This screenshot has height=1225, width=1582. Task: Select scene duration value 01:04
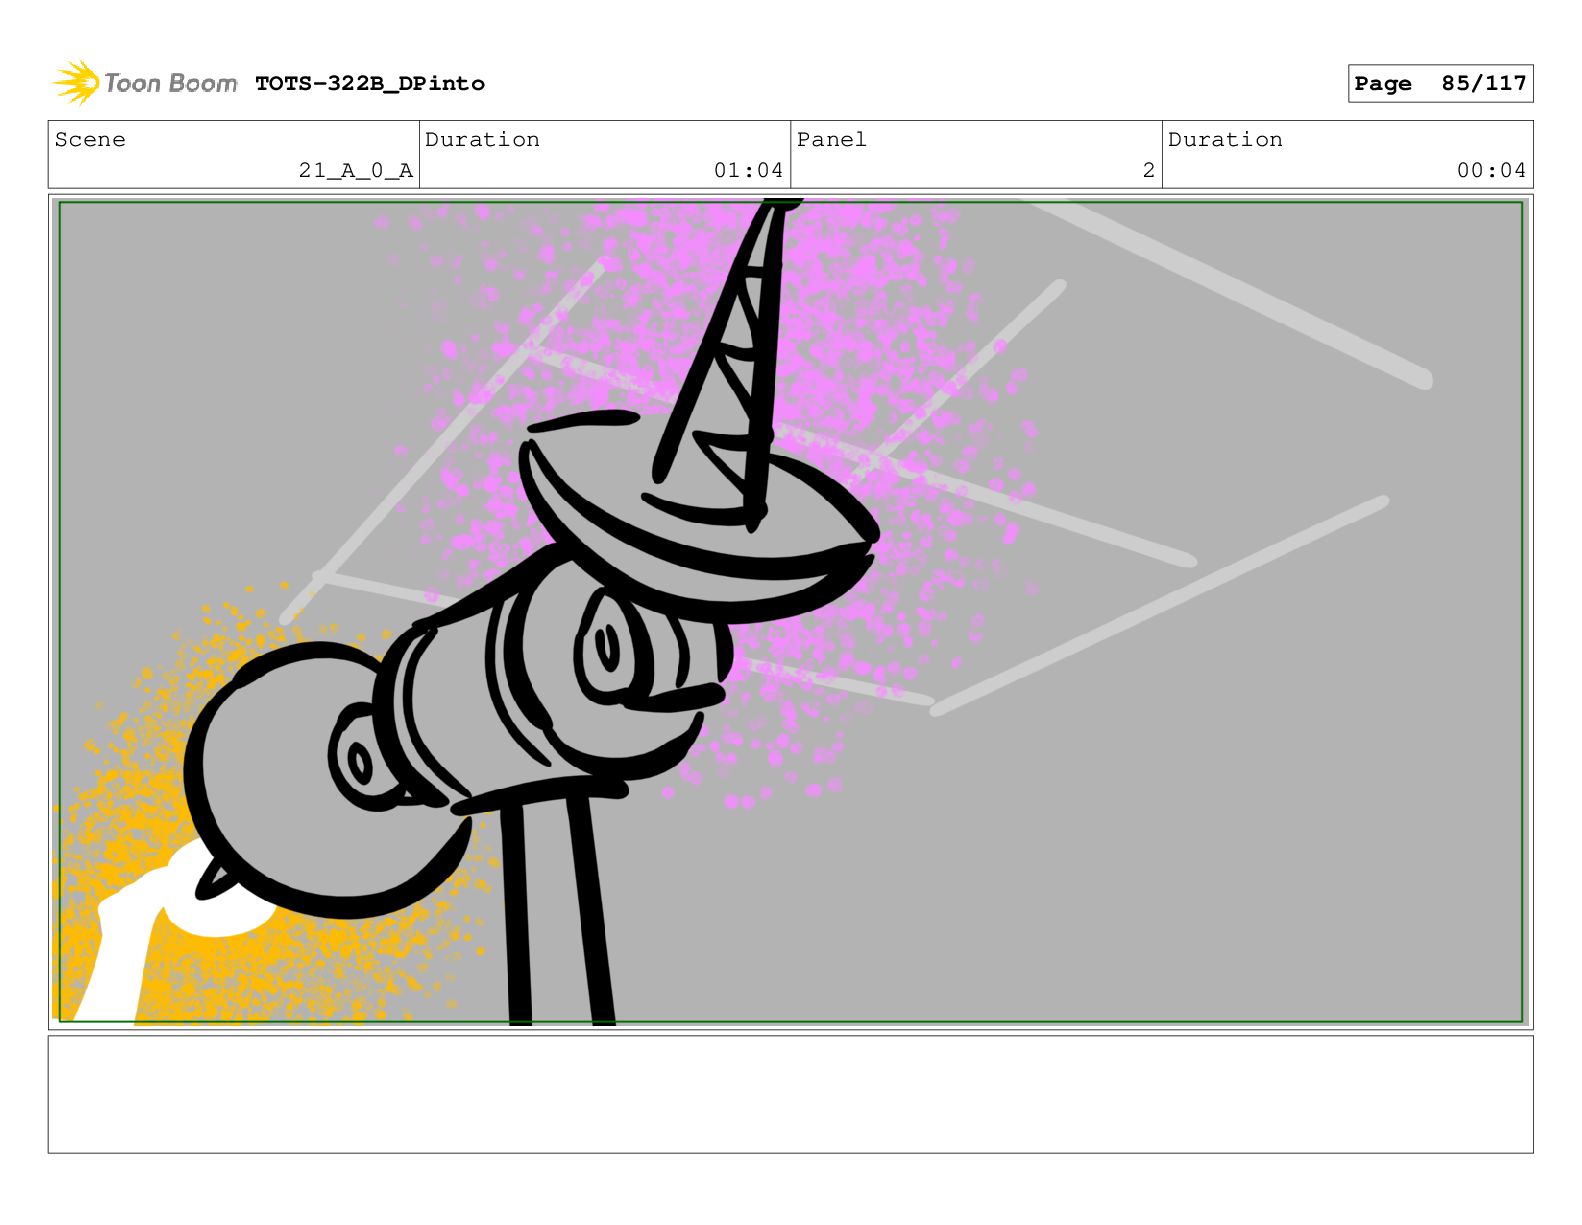pos(748,170)
